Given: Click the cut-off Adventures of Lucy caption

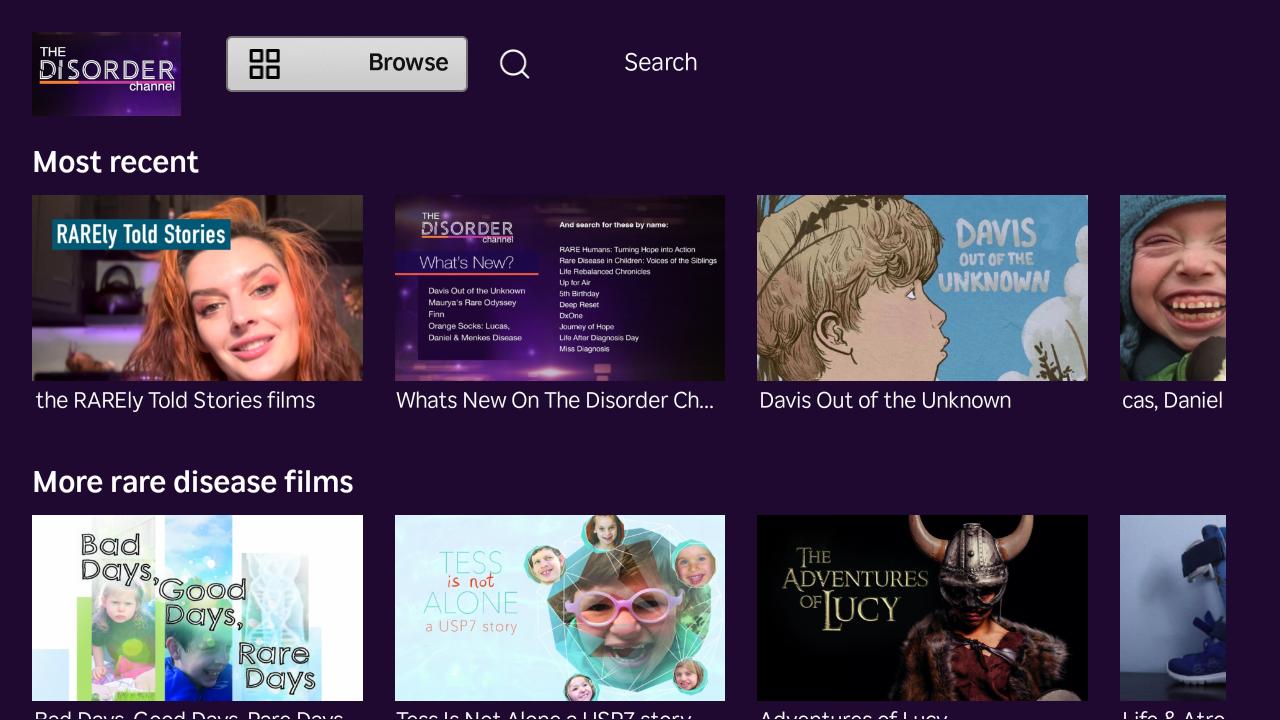Looking at the screenshot, I should (852, 714).
